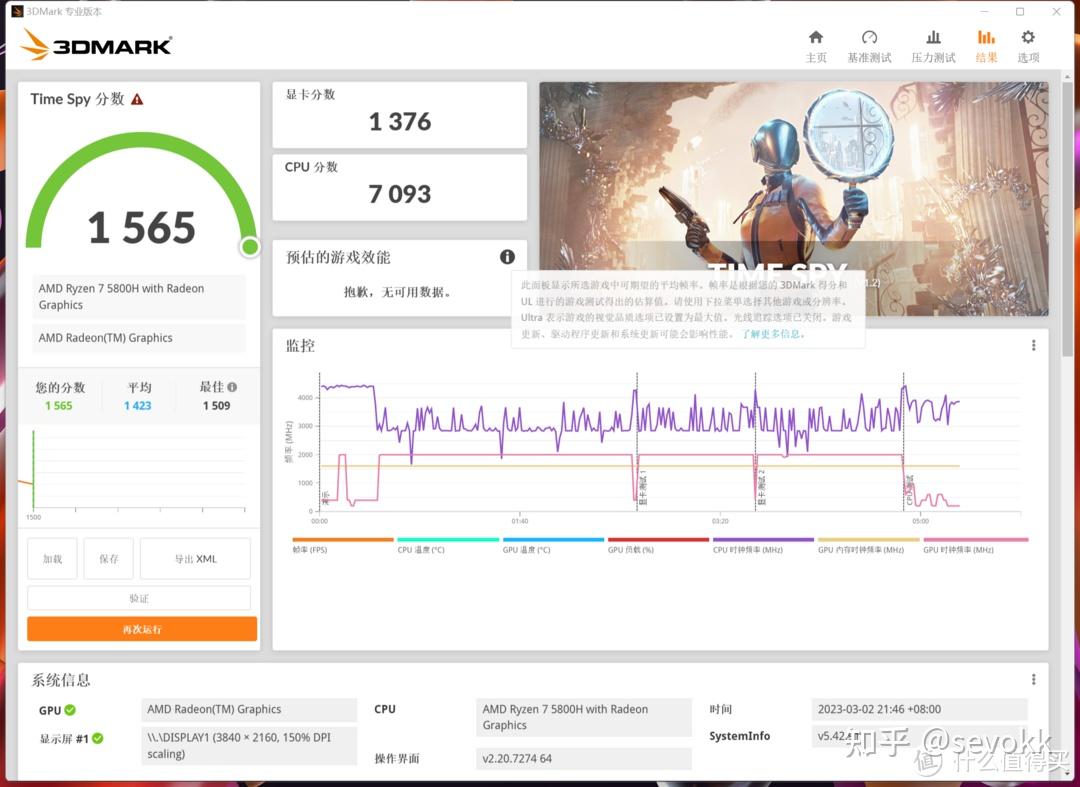Image resolution: width=1080 pixels, height=787 pixels.
Task: Open the 监控 panel options menu
Action: pyautogui.click(x=1032, y=345)
